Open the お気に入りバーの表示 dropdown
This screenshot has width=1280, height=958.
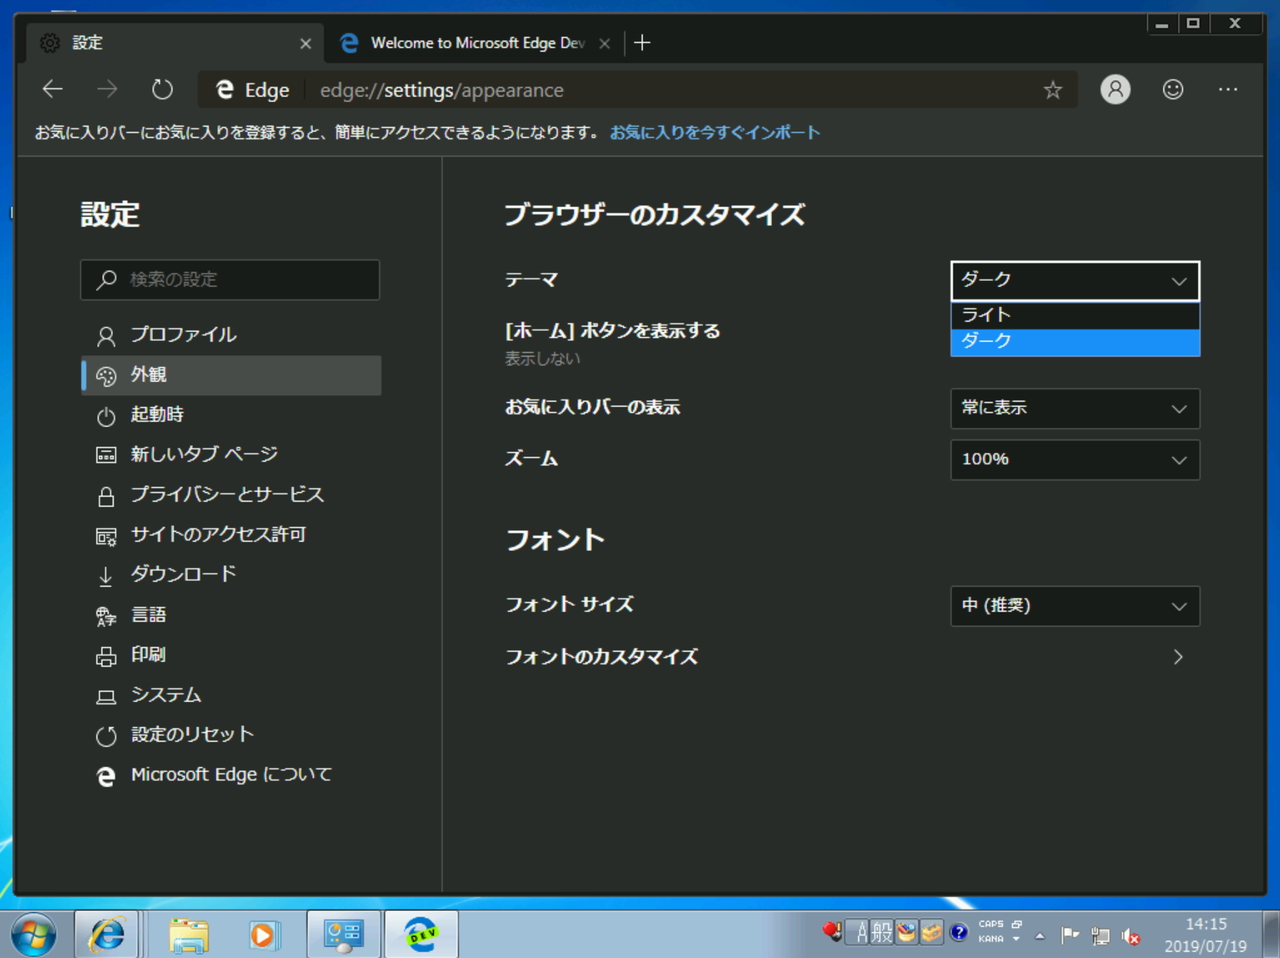(1074, 408)
